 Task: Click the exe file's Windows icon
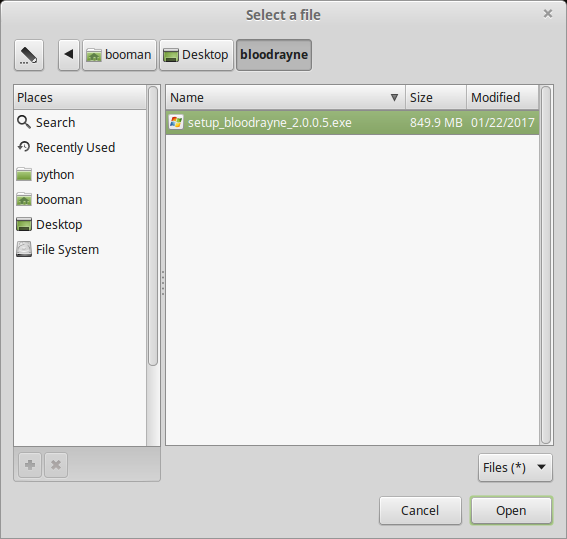click(x=176, y=123)
